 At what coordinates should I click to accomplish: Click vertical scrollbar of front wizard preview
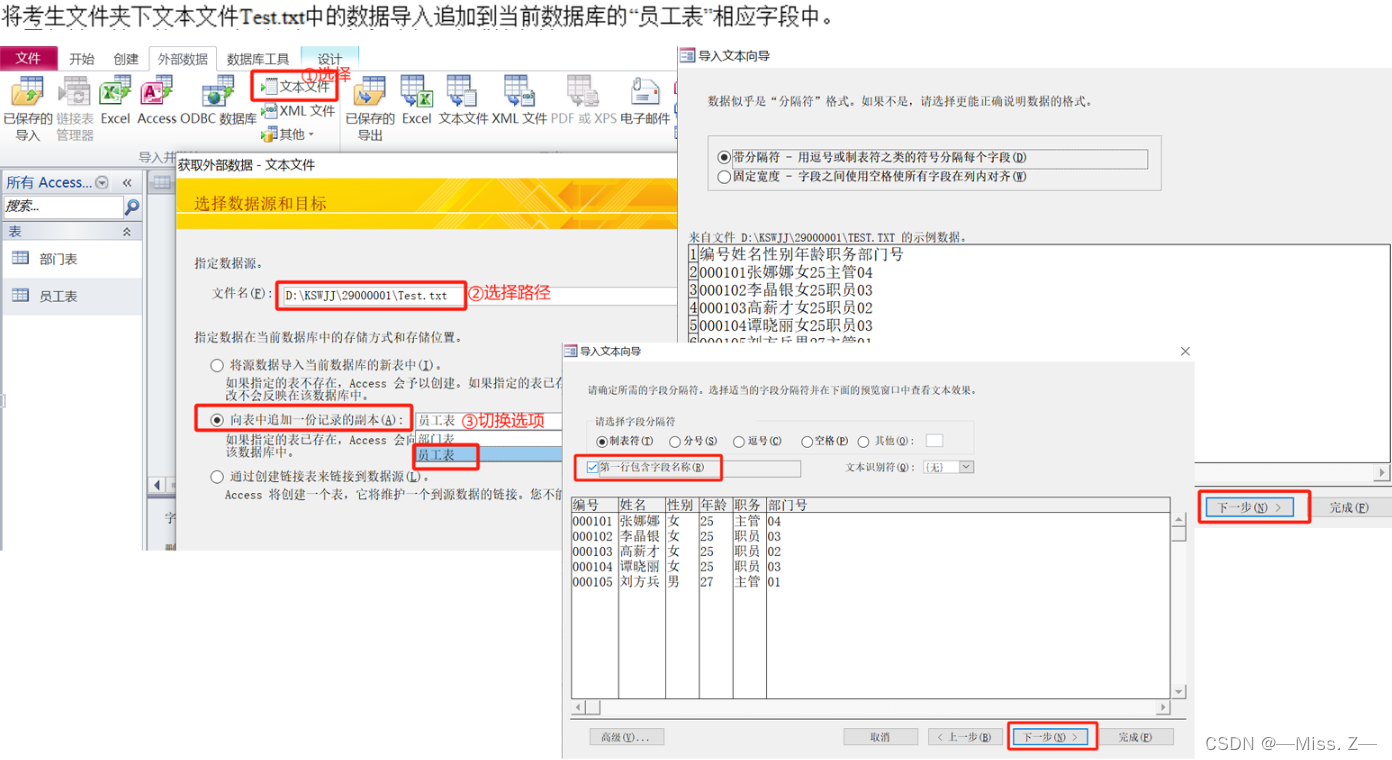[x=1179, y=605]
